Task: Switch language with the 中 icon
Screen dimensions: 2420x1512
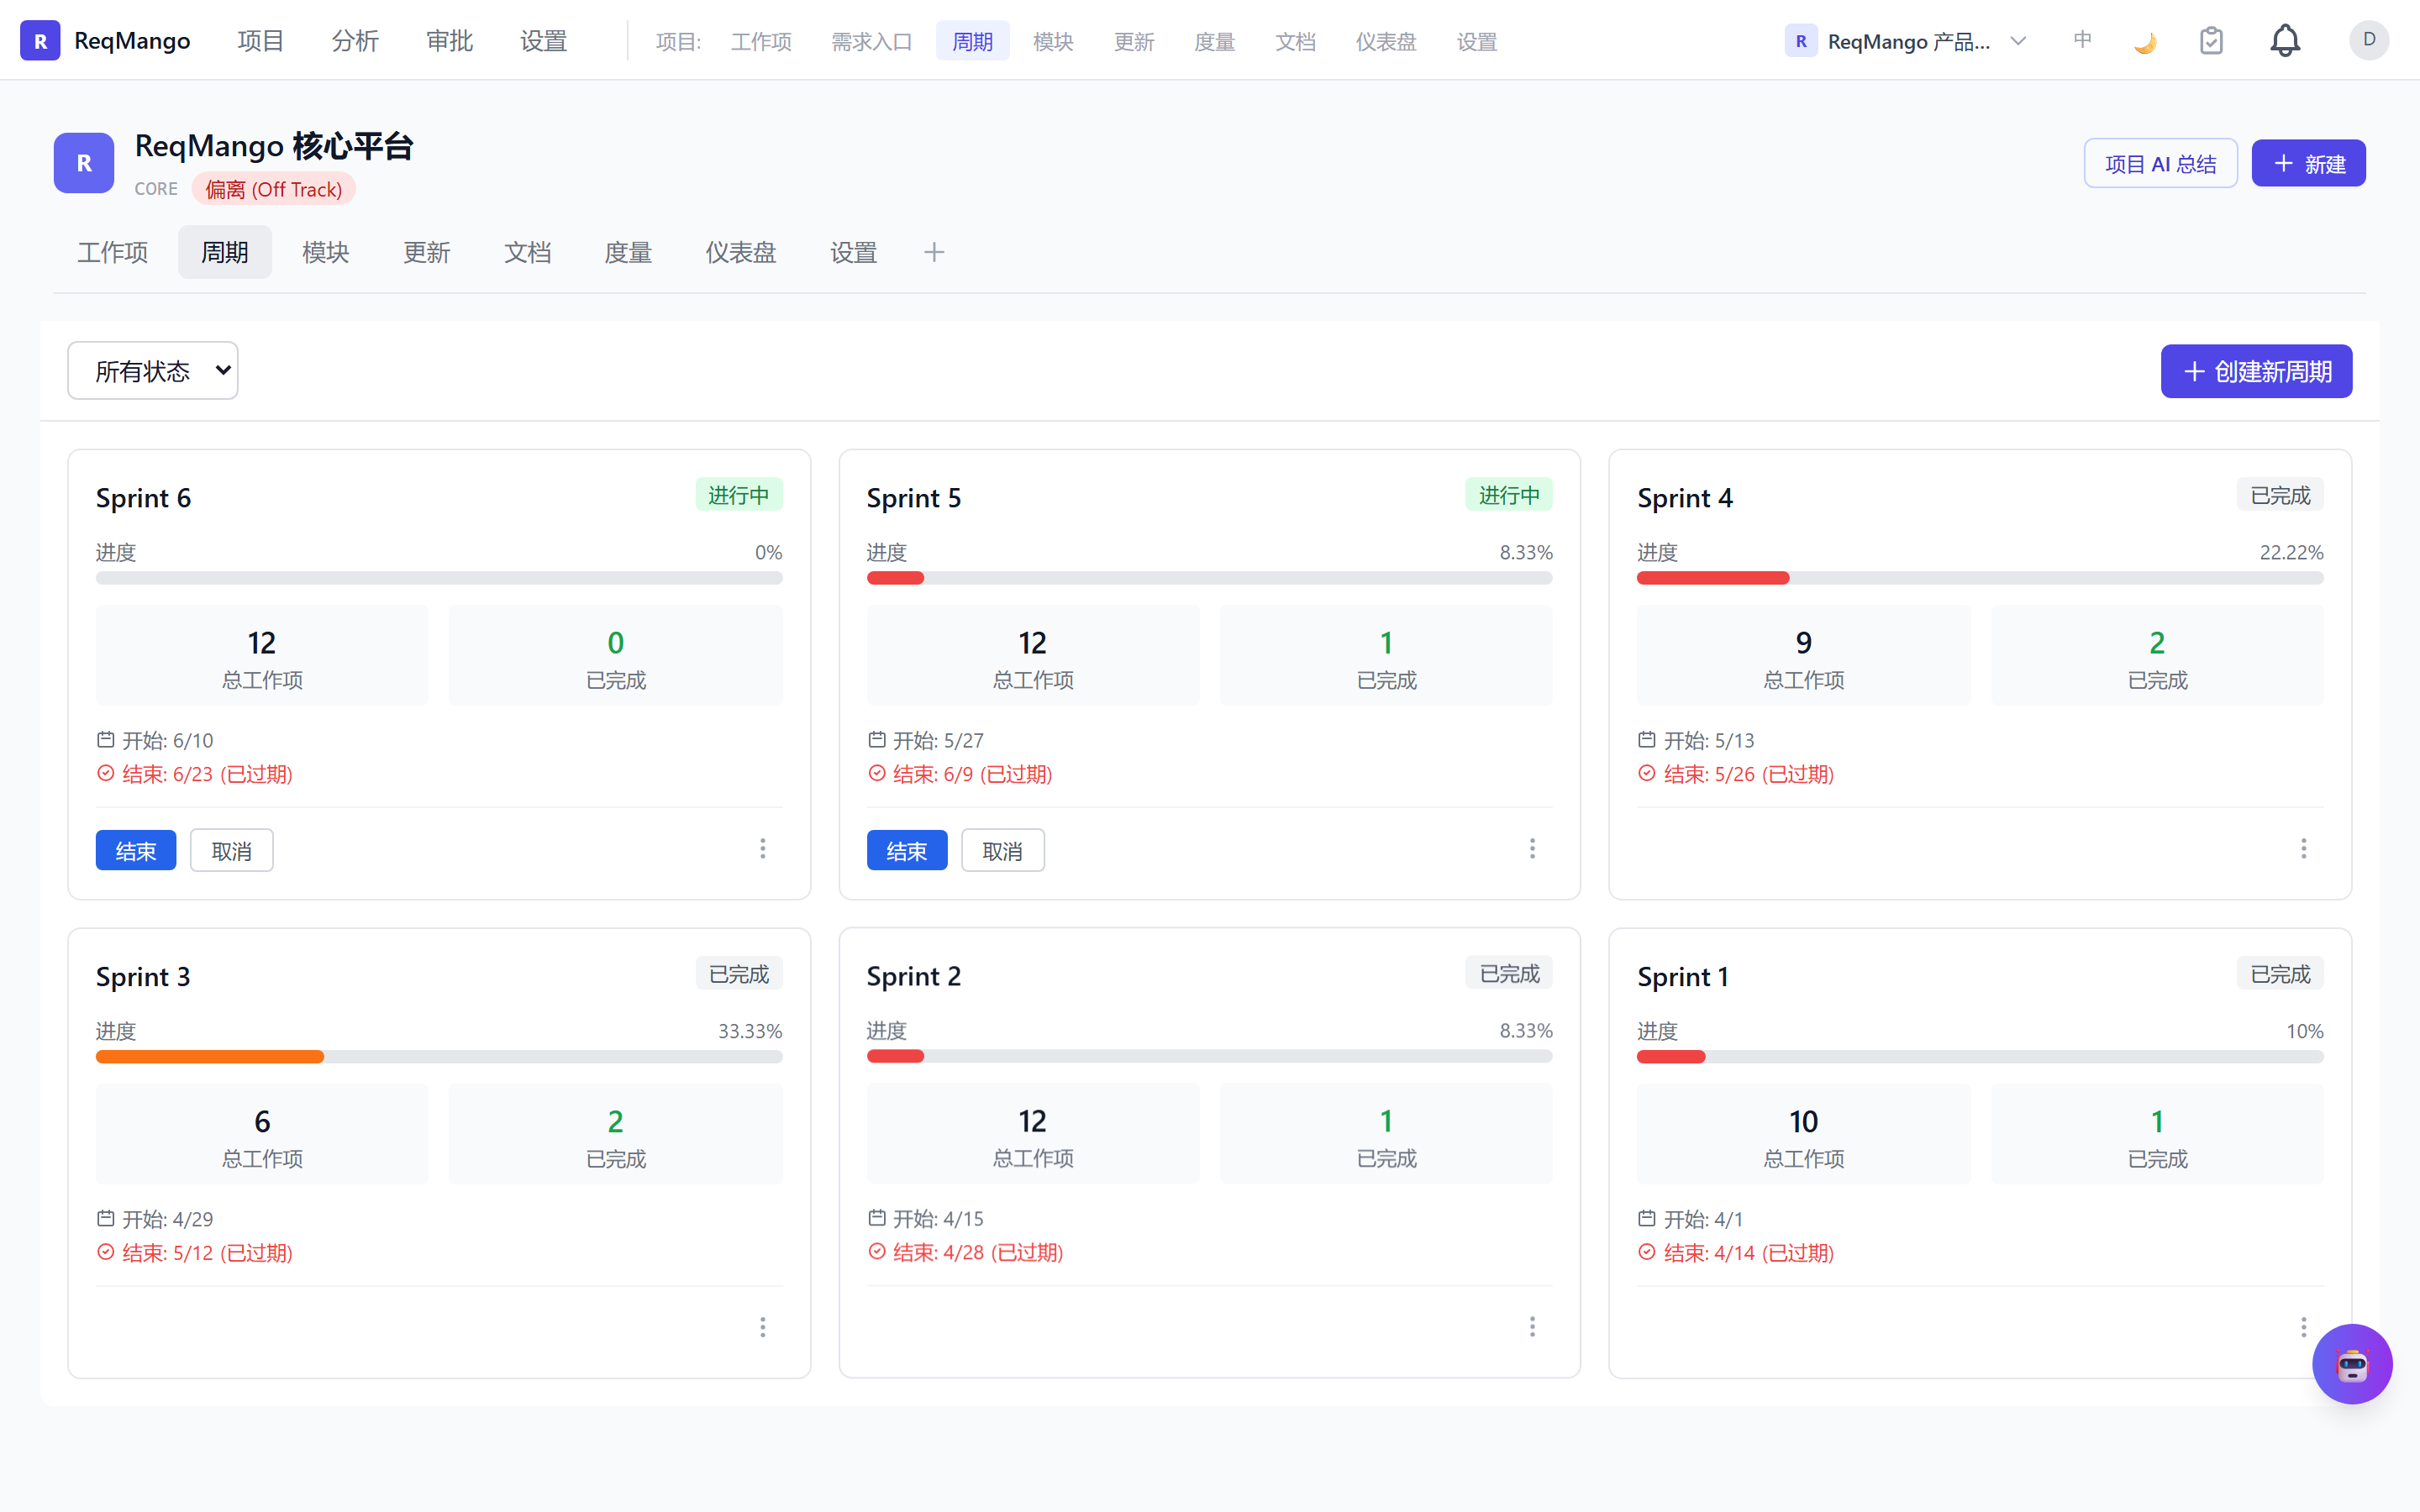Action: pyautogui.click(x=2082, y=40)
